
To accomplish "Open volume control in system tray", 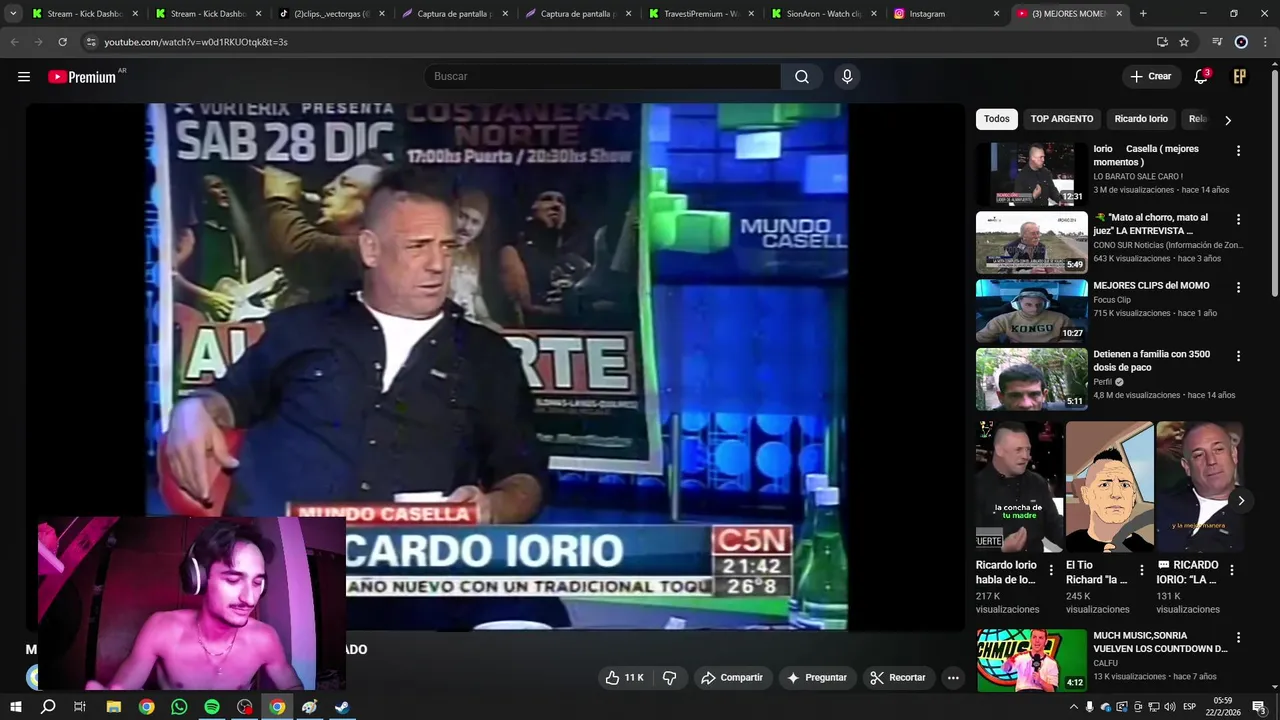I will pos(1169,707).
